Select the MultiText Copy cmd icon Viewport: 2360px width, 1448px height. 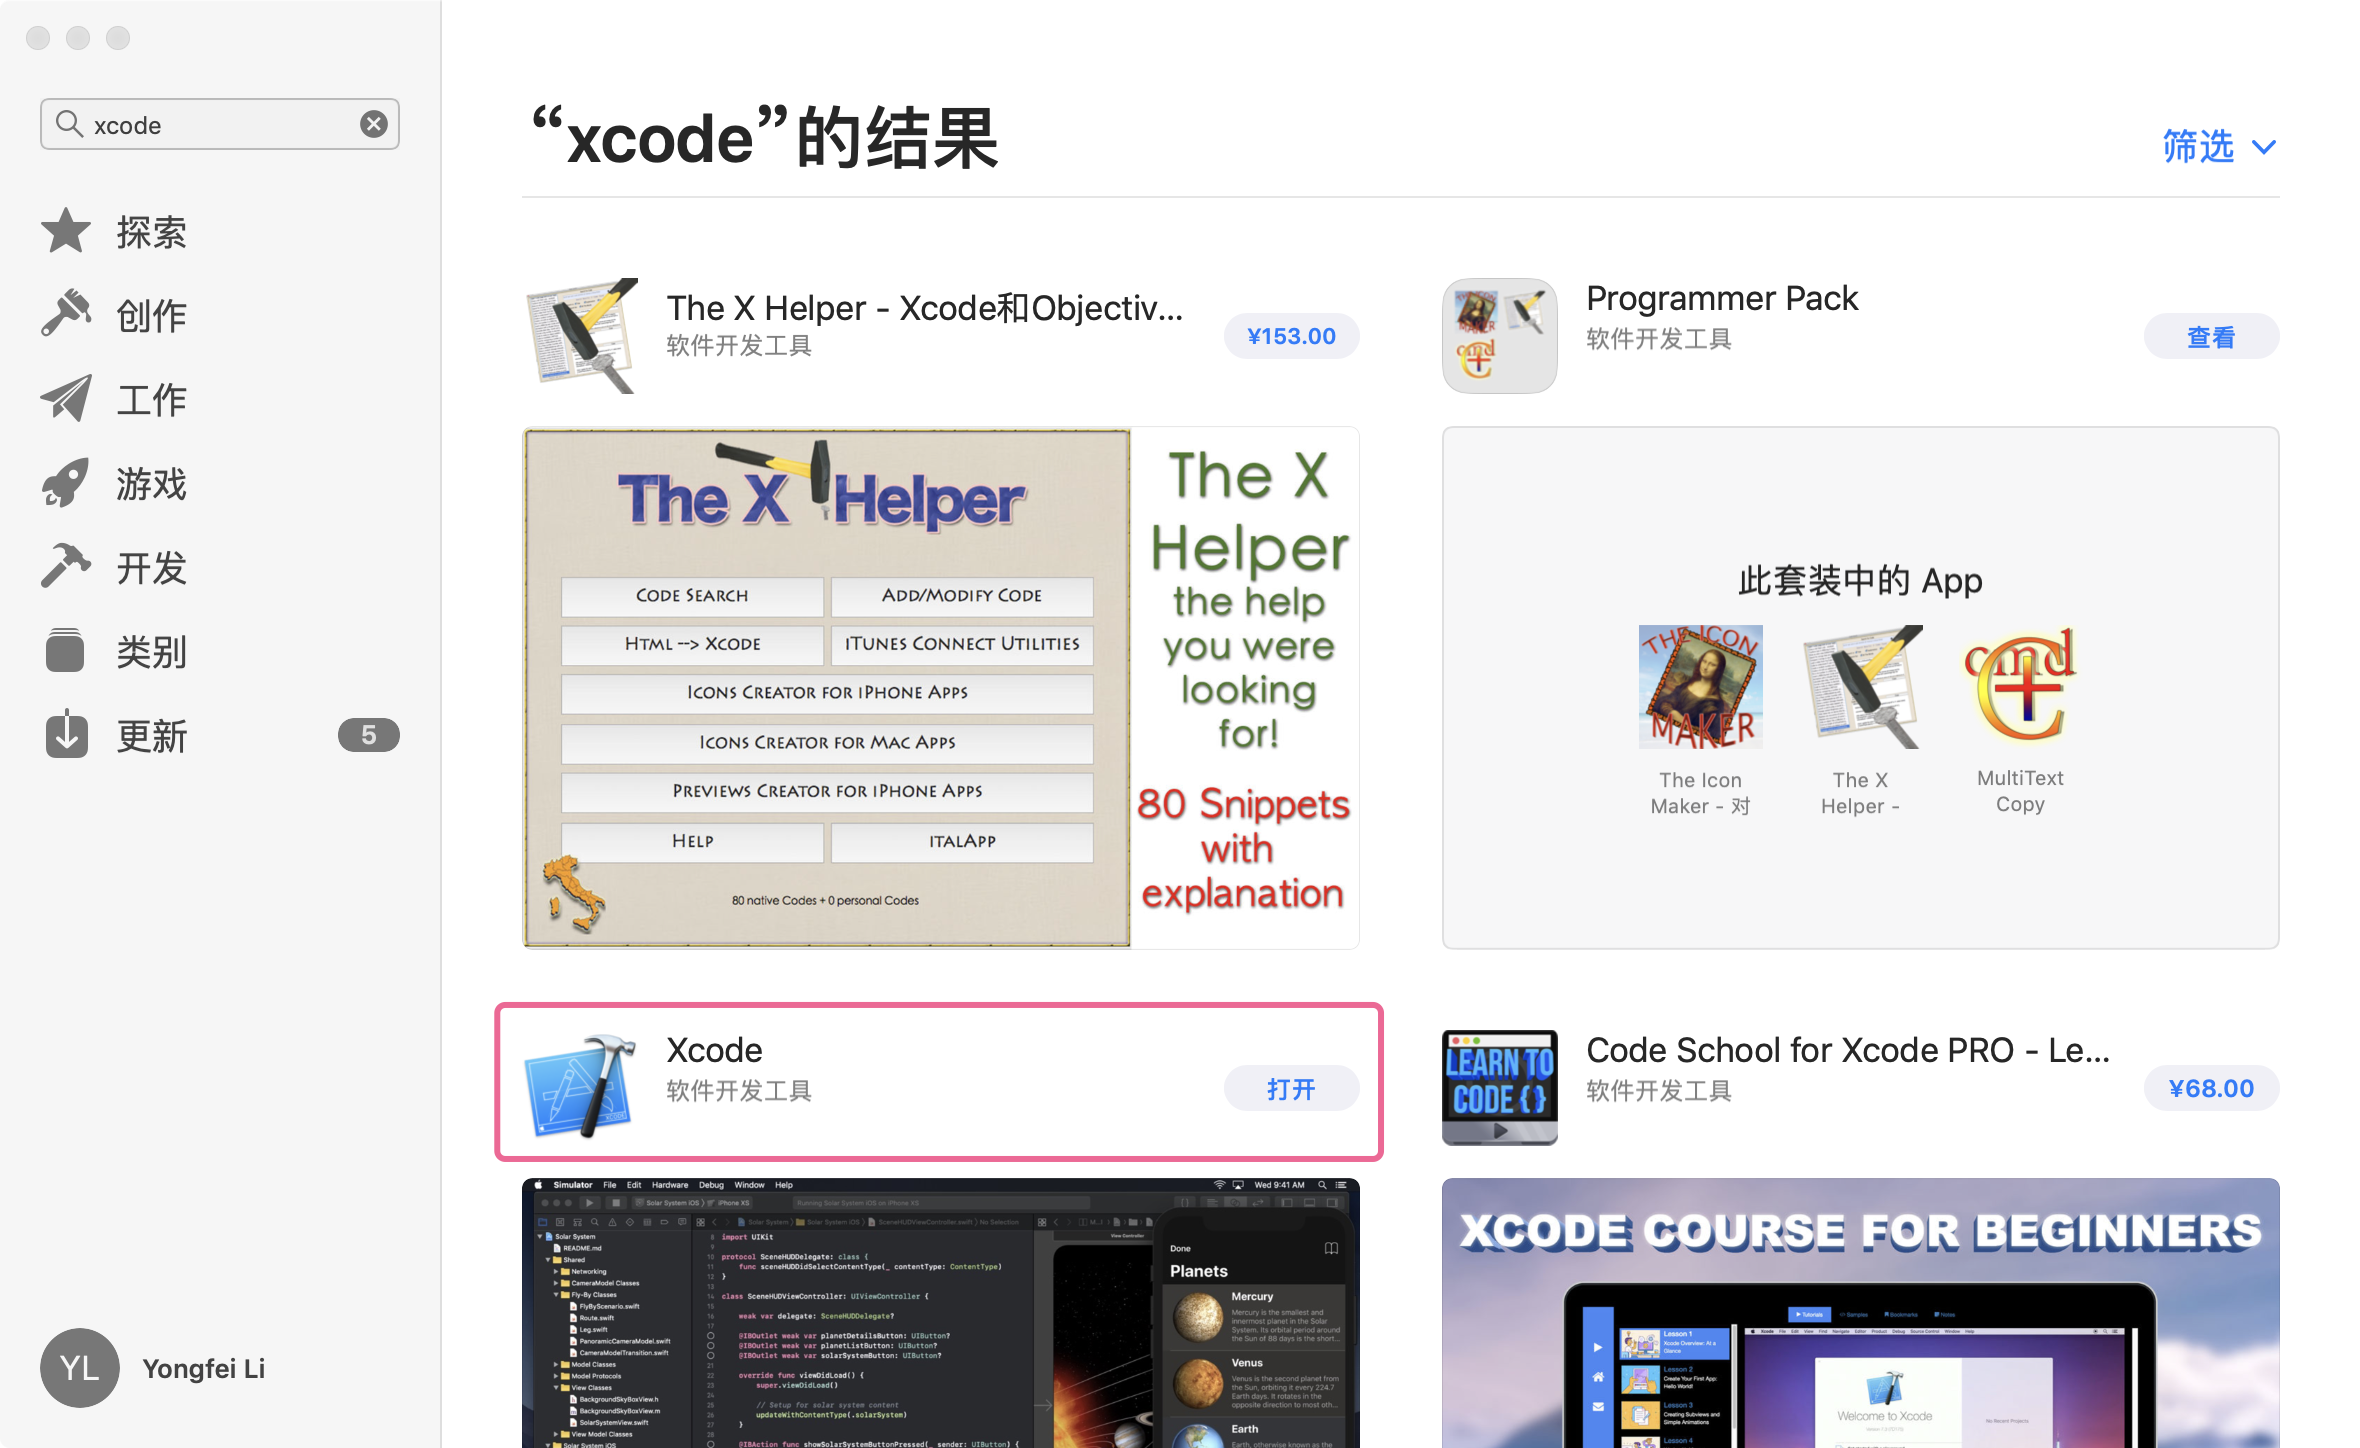2020,687
